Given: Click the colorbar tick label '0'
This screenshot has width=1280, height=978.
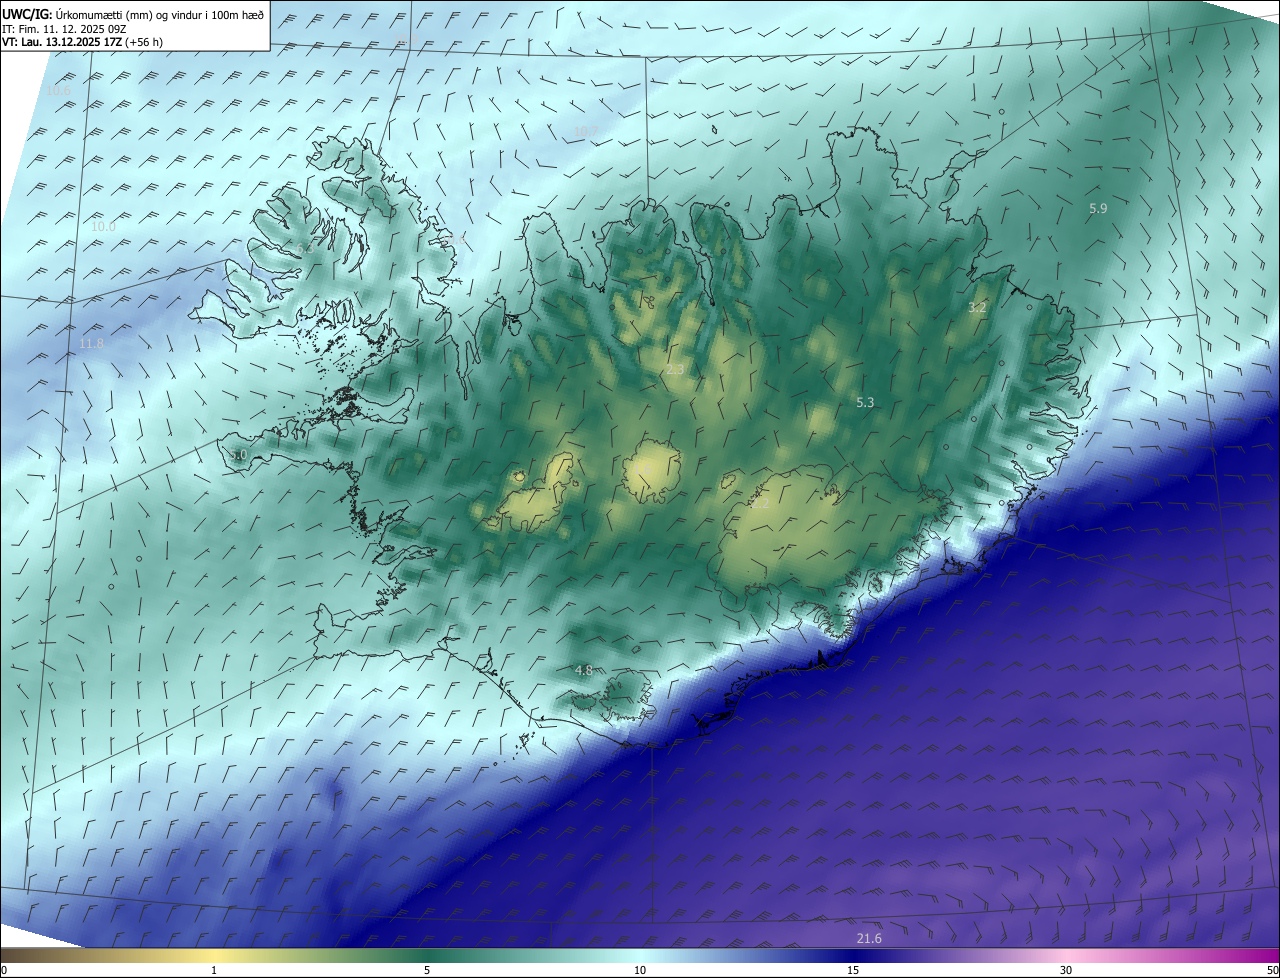Looking at the screenshot, I should (4, 970).
